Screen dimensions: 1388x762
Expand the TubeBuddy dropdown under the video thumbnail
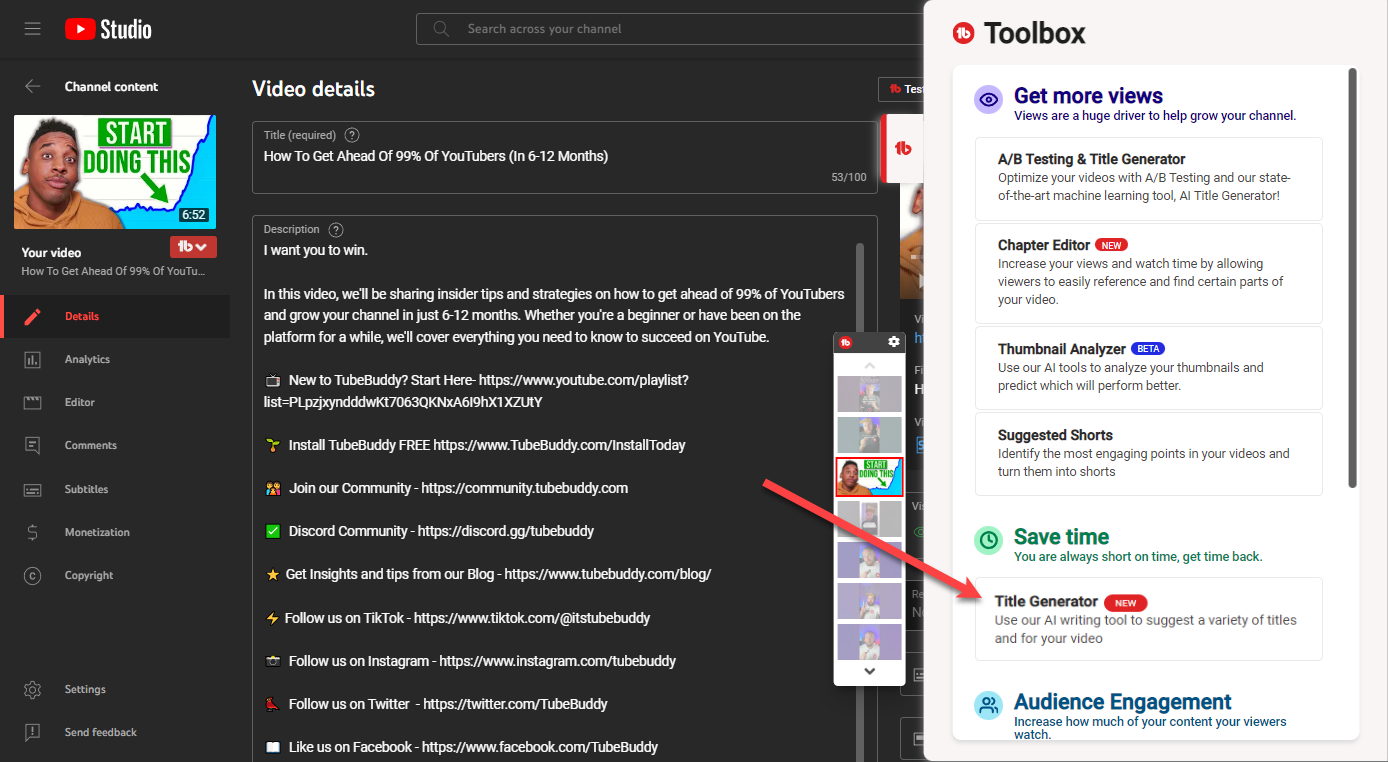tap(193, 247)
